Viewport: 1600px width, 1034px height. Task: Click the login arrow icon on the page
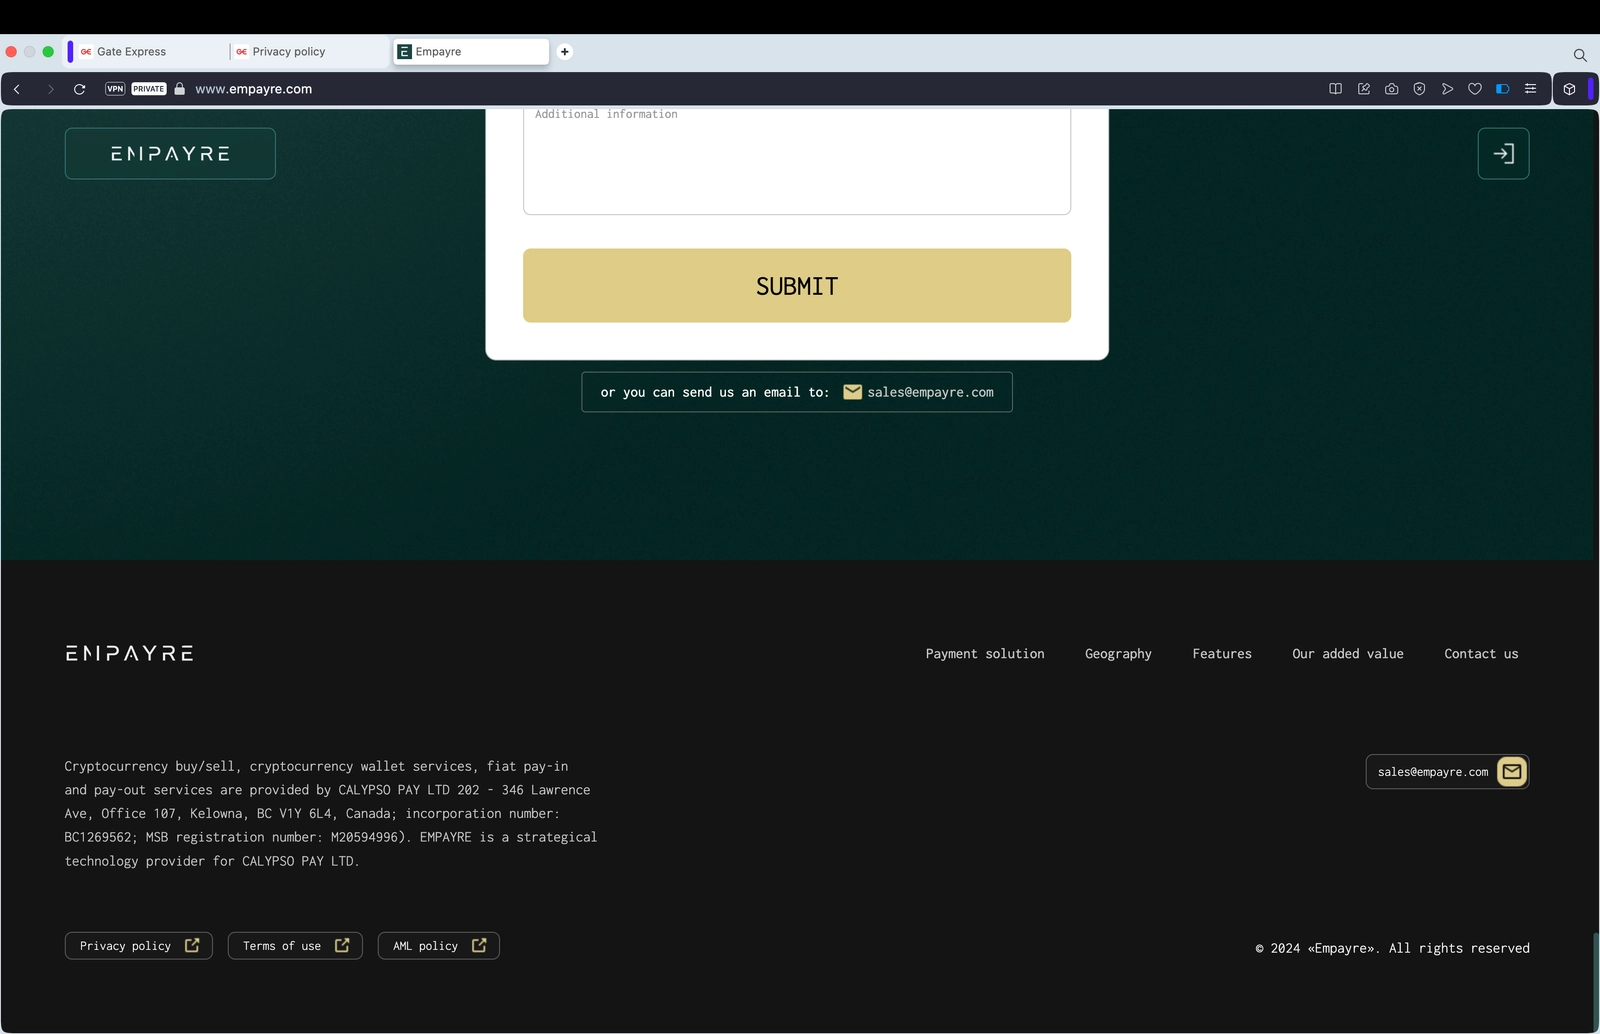1503,153
